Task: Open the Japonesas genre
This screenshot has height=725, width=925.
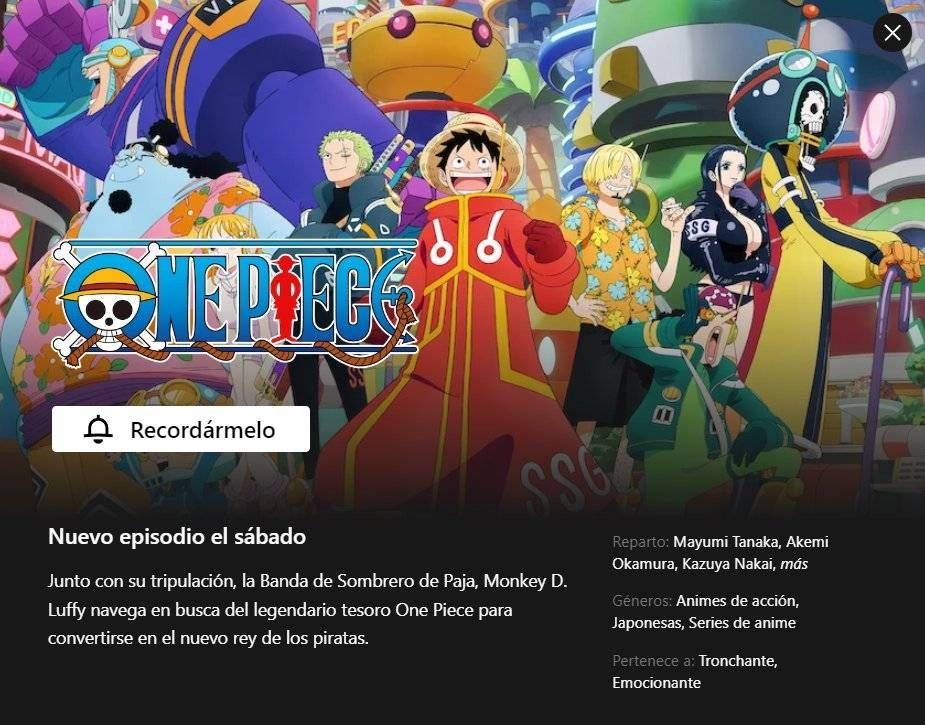Action: pos(647,623)
